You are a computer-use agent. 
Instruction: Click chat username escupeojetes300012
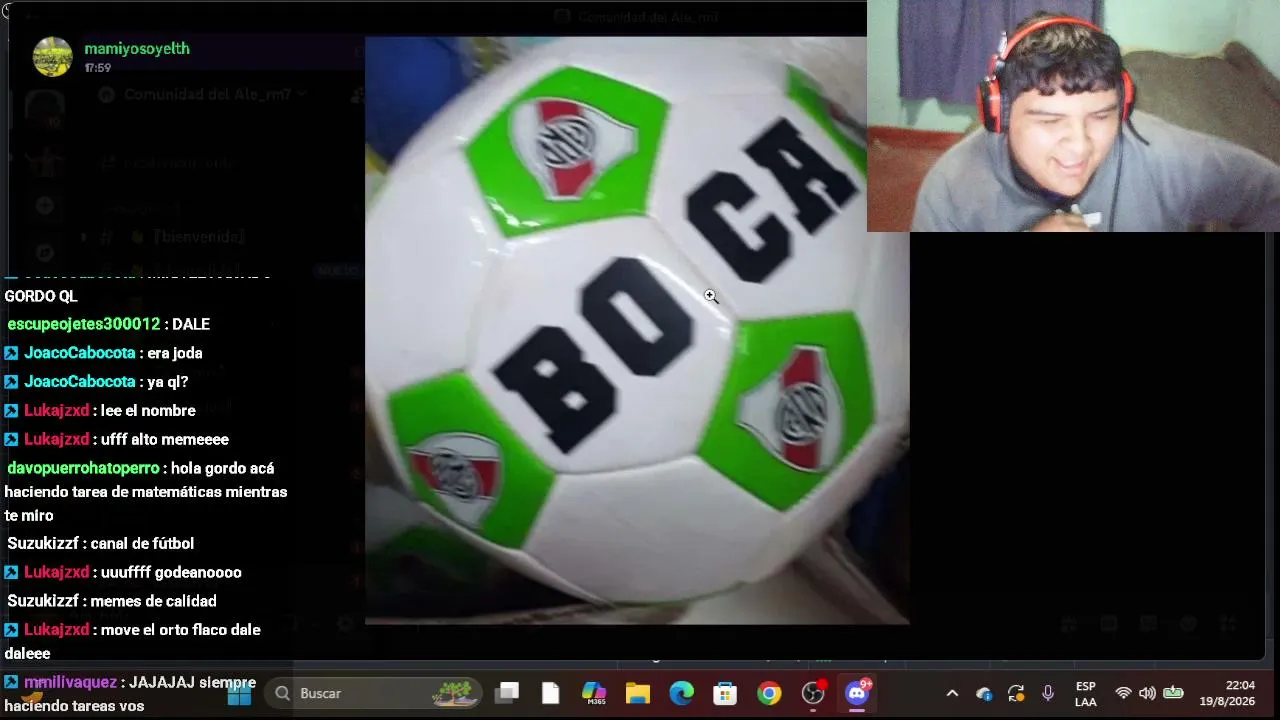[84, 324]
